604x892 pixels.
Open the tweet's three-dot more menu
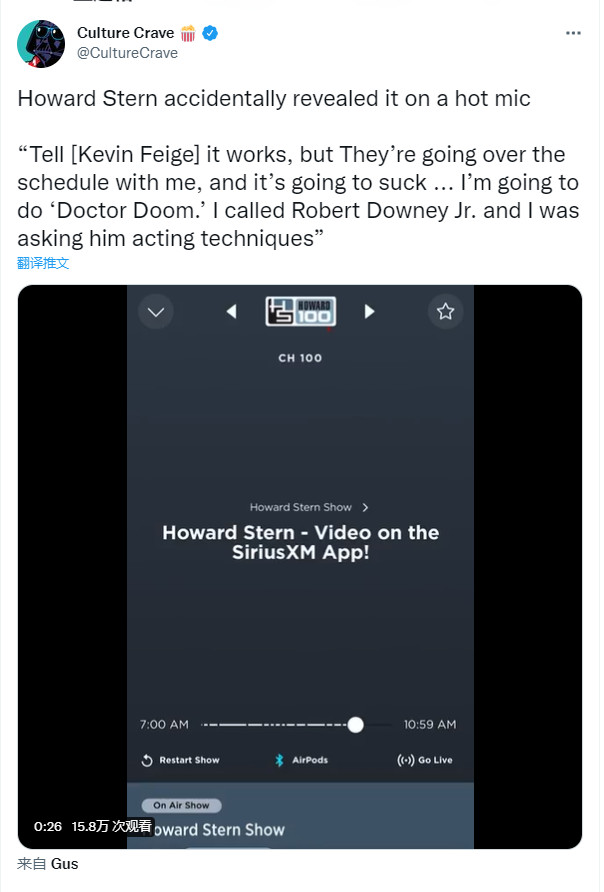[x=573, y=33]
